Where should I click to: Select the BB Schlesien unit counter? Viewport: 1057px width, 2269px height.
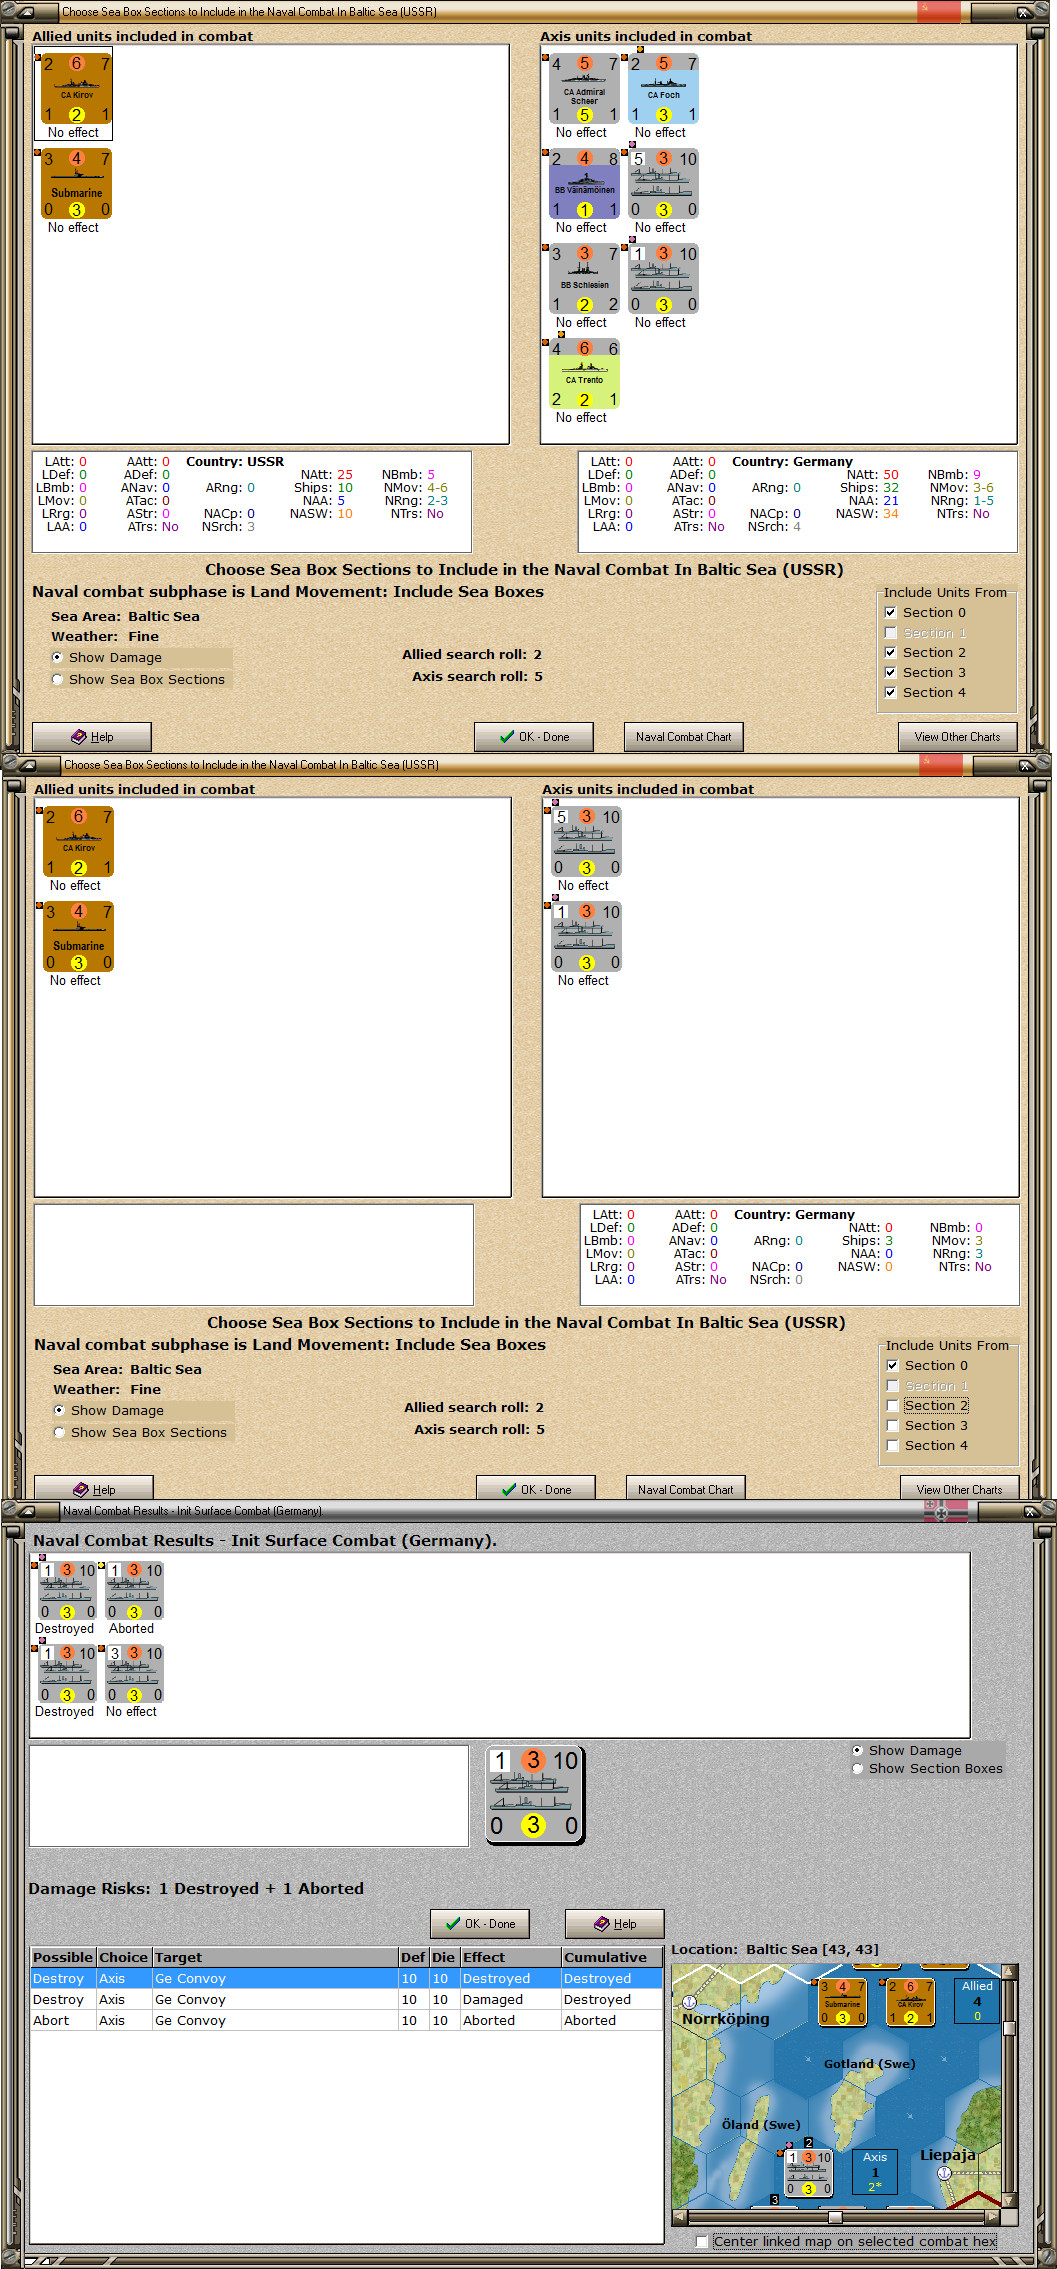tap(584, 278)
